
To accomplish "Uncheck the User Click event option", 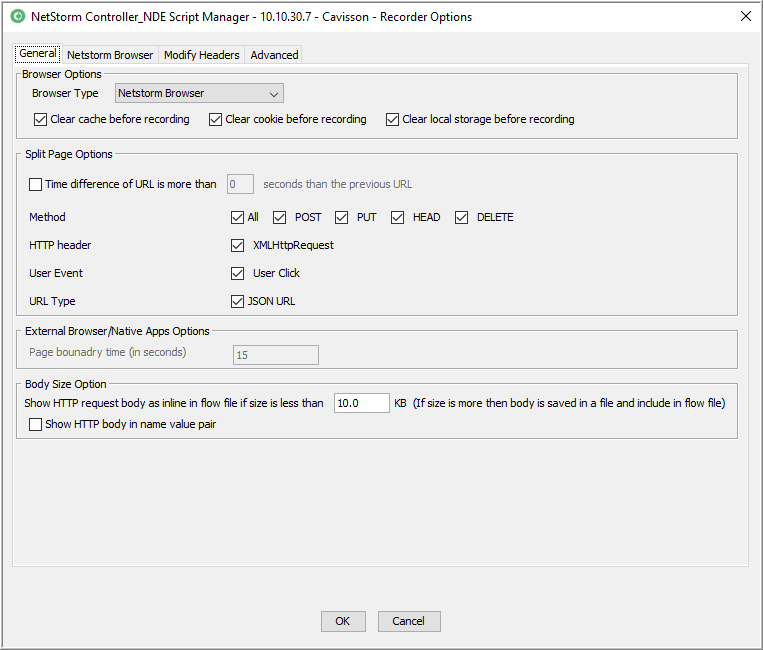I will [x=237, y=273].
